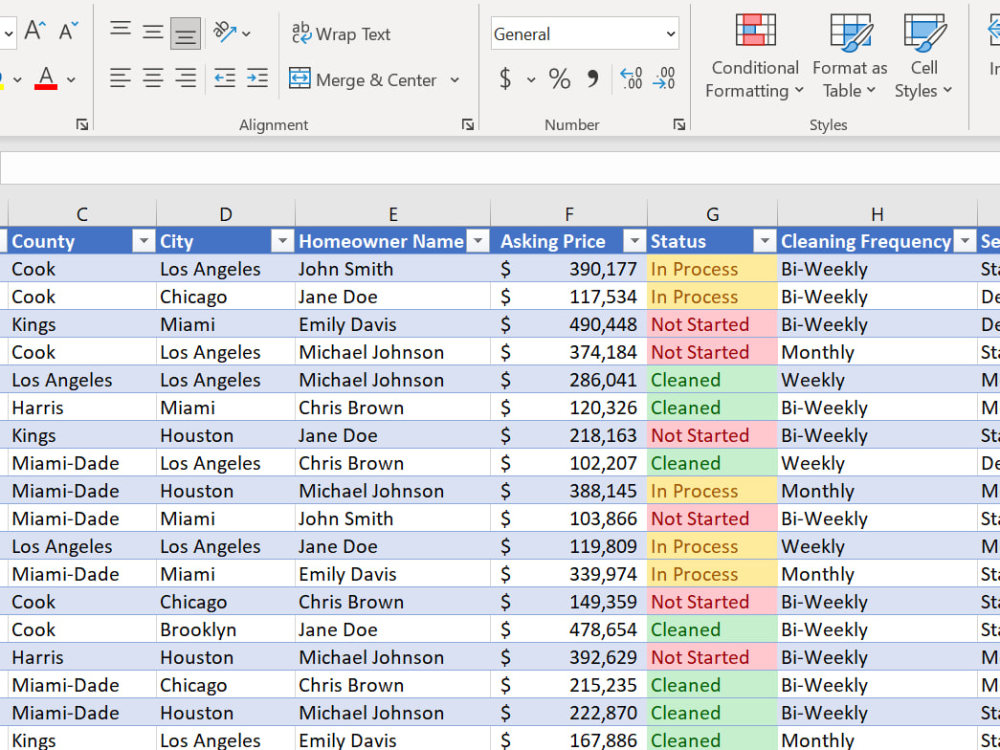Open Conditional Formatting menu
Viewport: 1000px width, 750px height.
[x=755, y=56]
